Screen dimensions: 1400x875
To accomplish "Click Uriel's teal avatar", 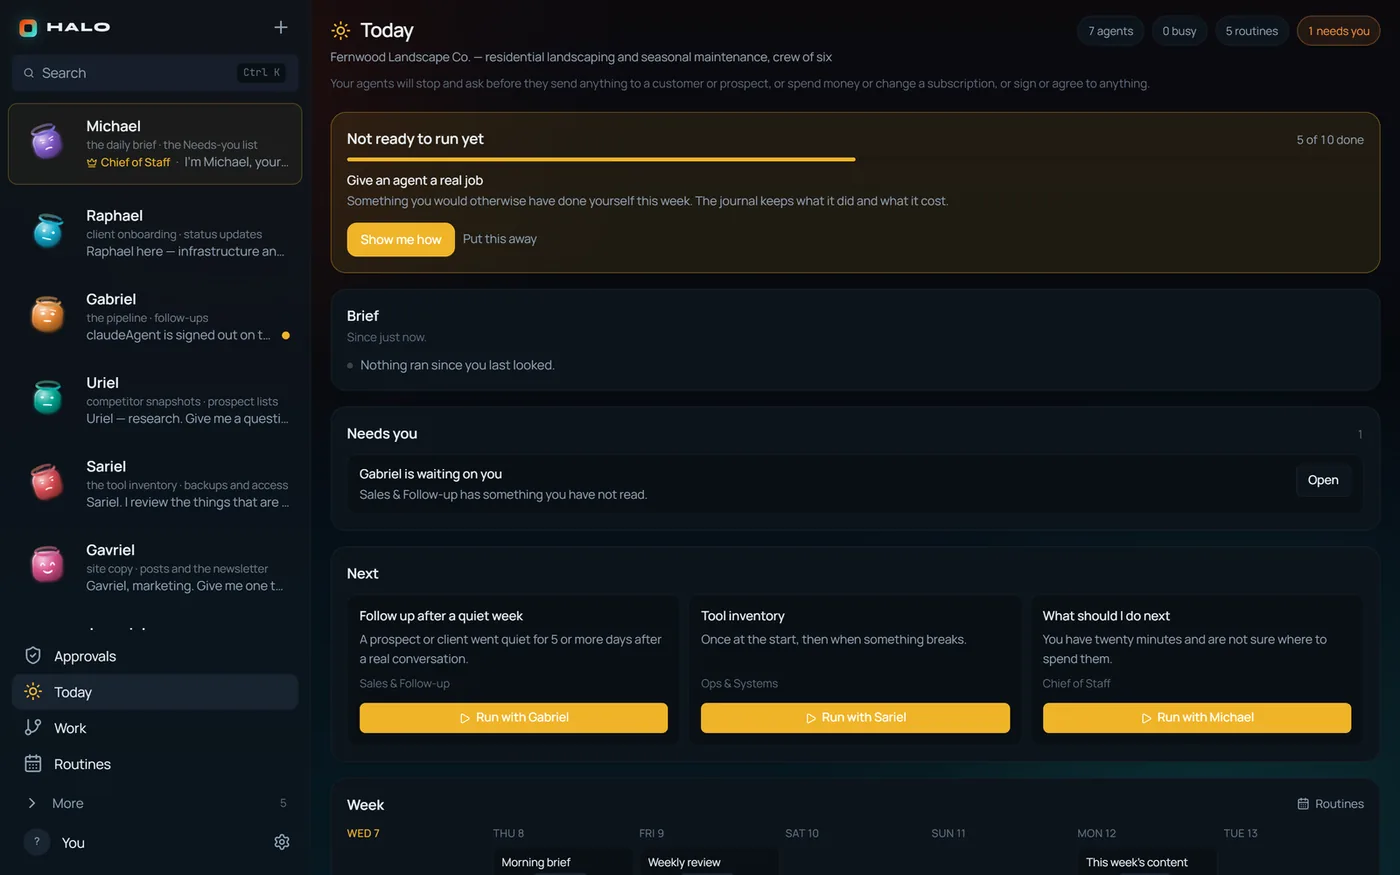I will tap(47, 398).
